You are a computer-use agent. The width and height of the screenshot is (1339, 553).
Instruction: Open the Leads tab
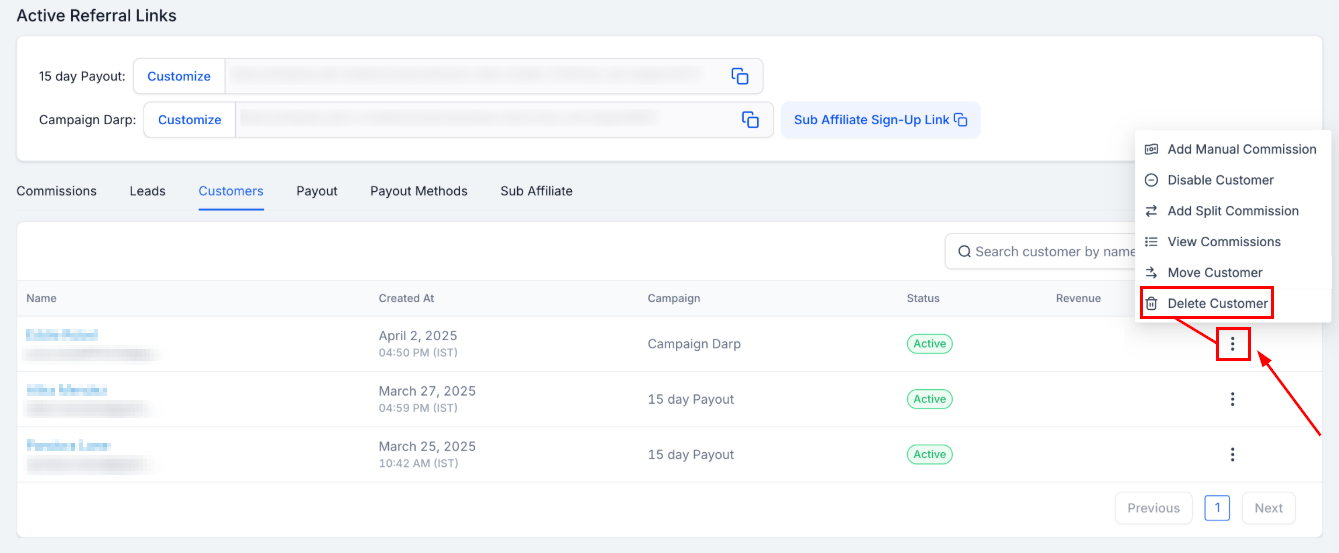coord(147,191)
